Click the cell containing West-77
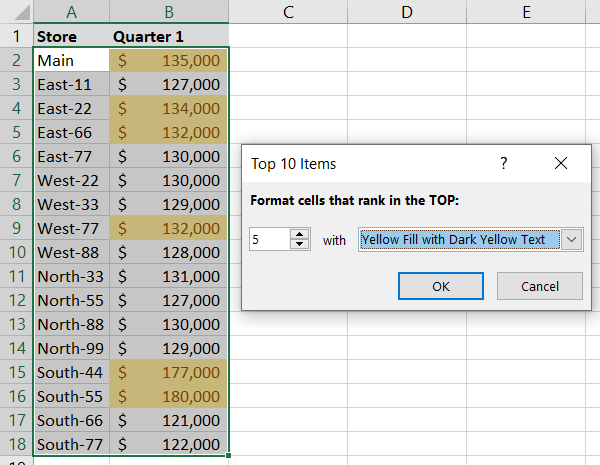The image size is (600, 465). click(x=71, y=228)
